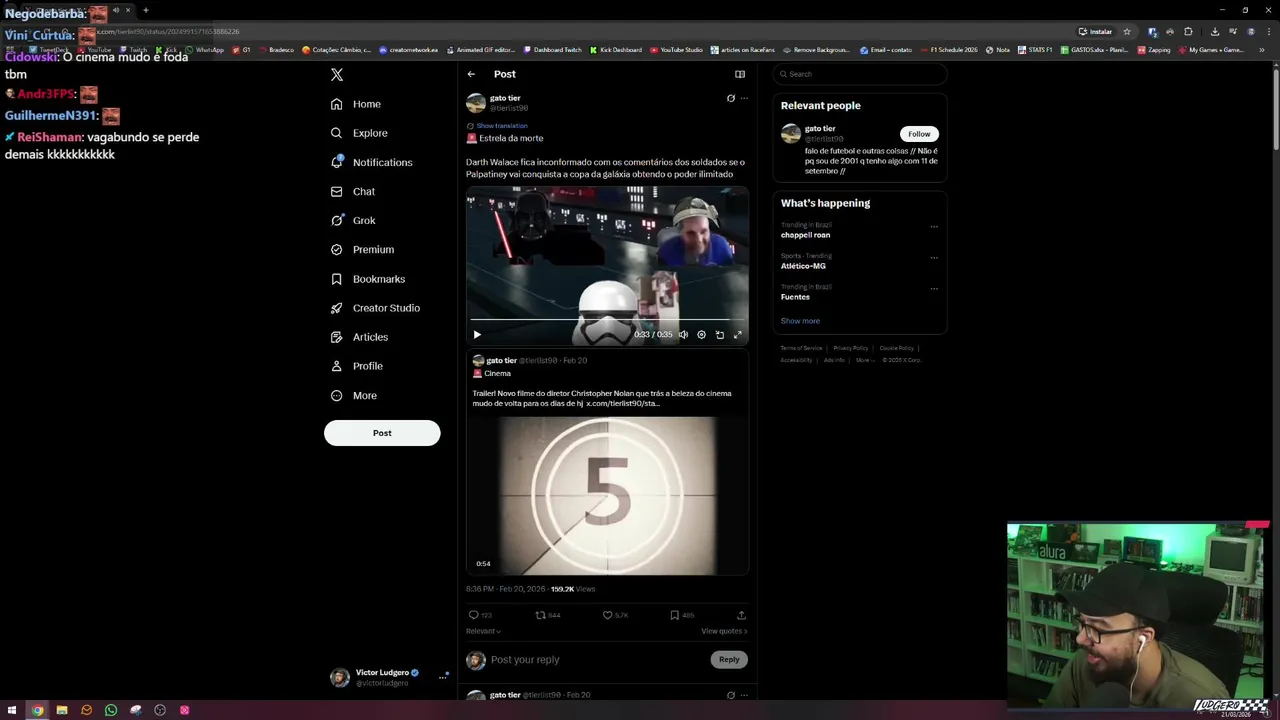Play the Darth Vader video

(x=477, y=335)
